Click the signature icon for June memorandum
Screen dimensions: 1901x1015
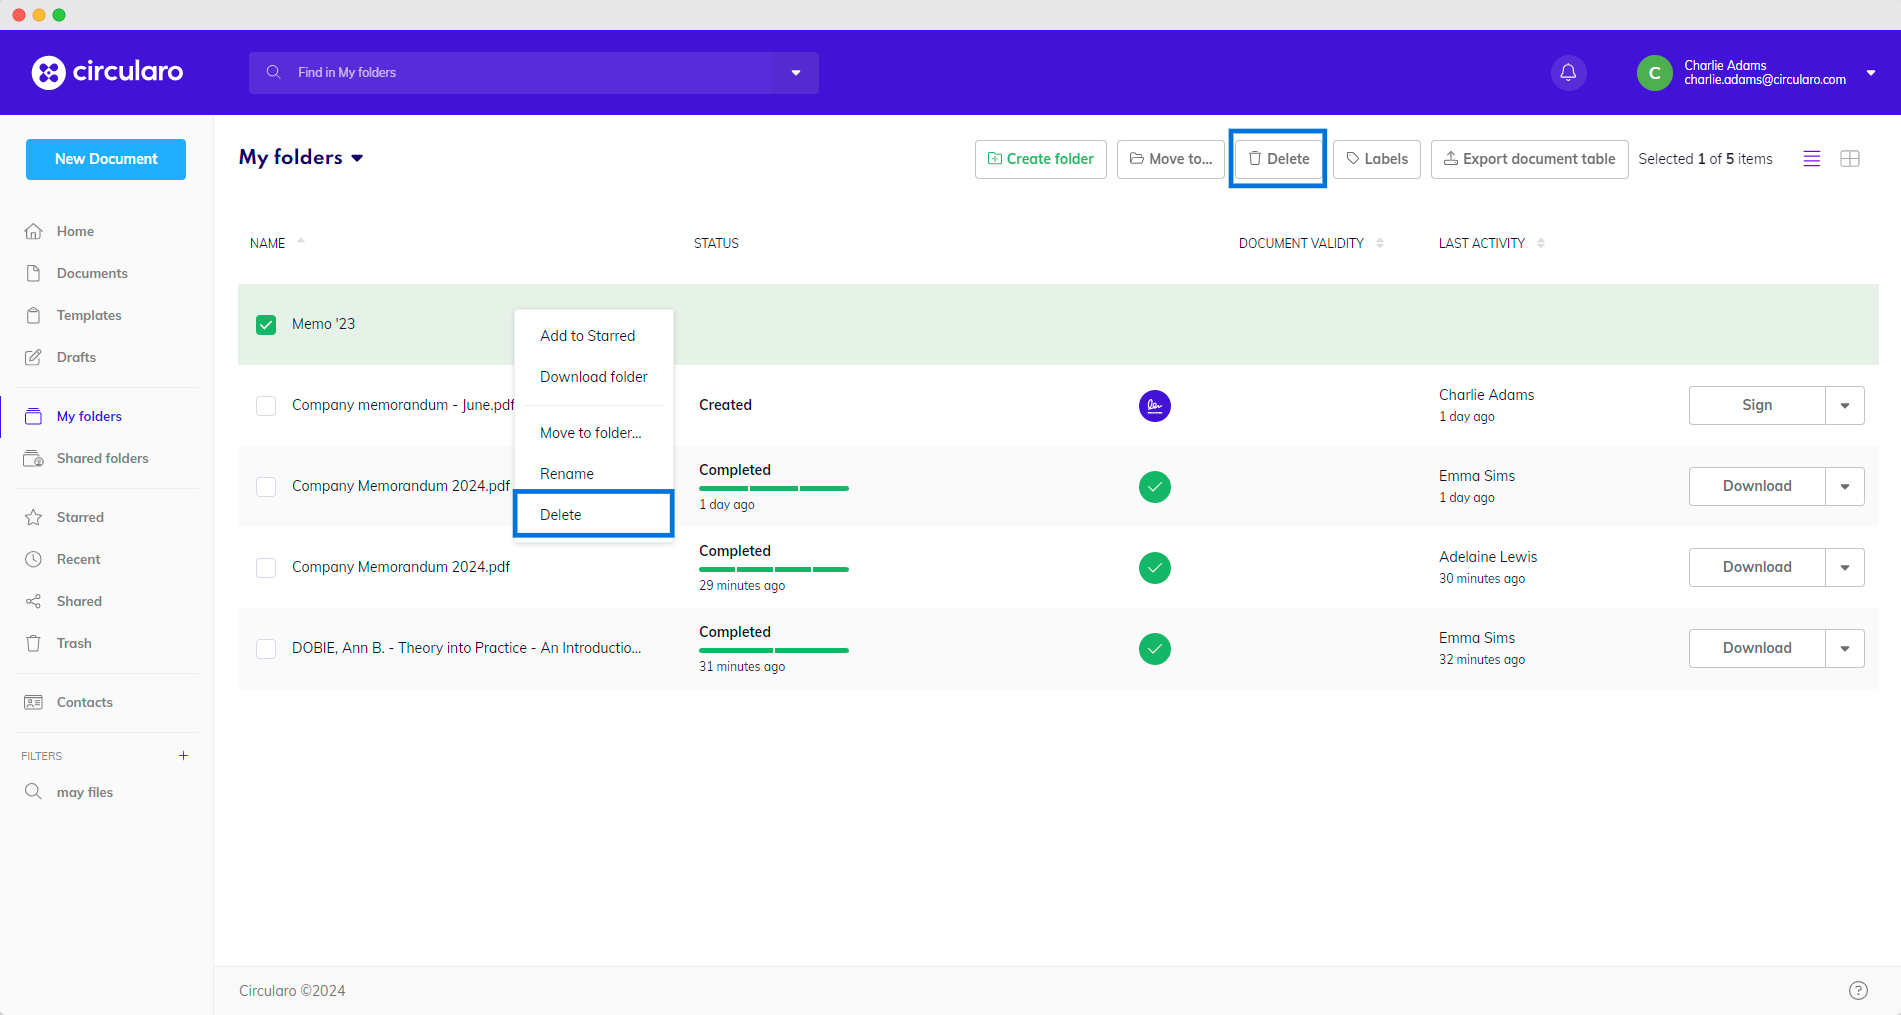[x=1154, y=406]
